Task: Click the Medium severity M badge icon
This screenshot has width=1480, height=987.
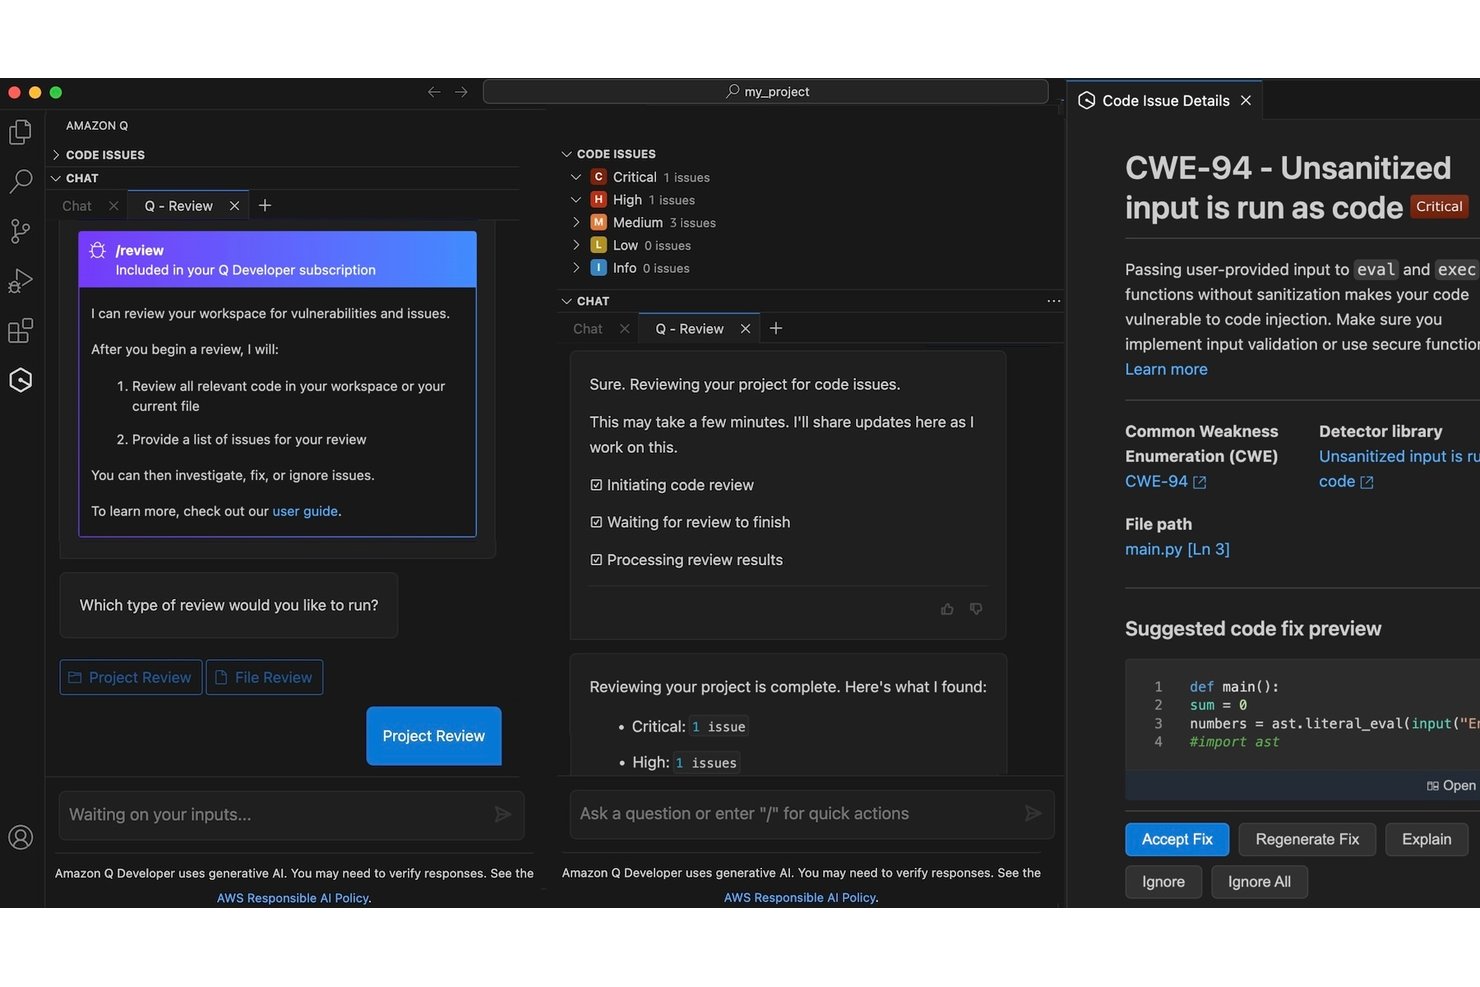Action: (x=598, y=222)
